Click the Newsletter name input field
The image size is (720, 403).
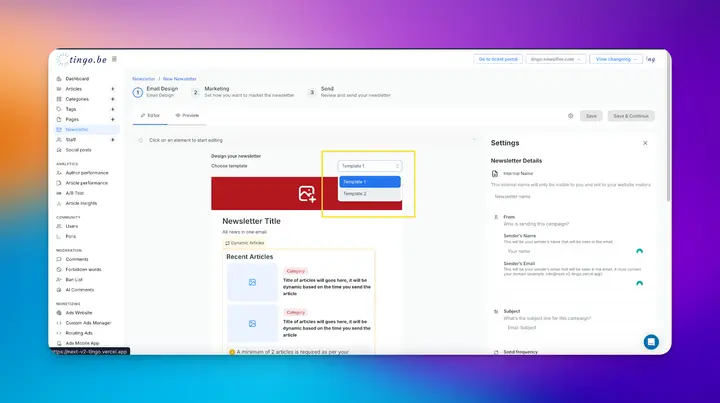tap(571, 196)
